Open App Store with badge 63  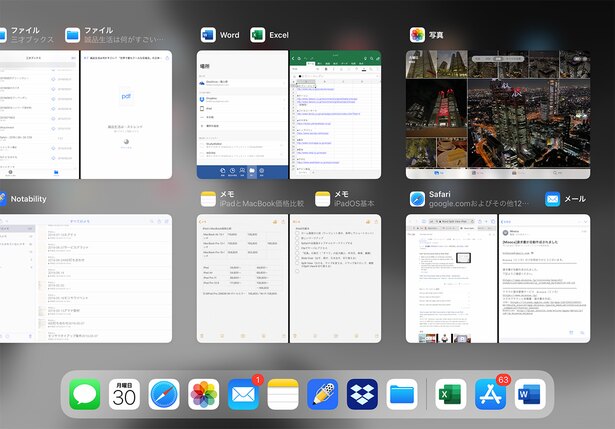click(x=491, y=394)
